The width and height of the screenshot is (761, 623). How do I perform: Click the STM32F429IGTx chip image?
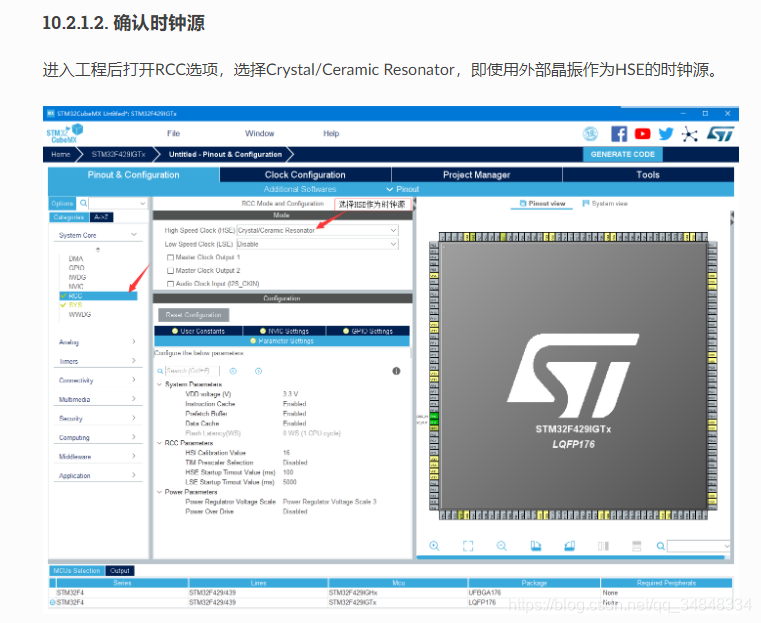pos(573,376)
